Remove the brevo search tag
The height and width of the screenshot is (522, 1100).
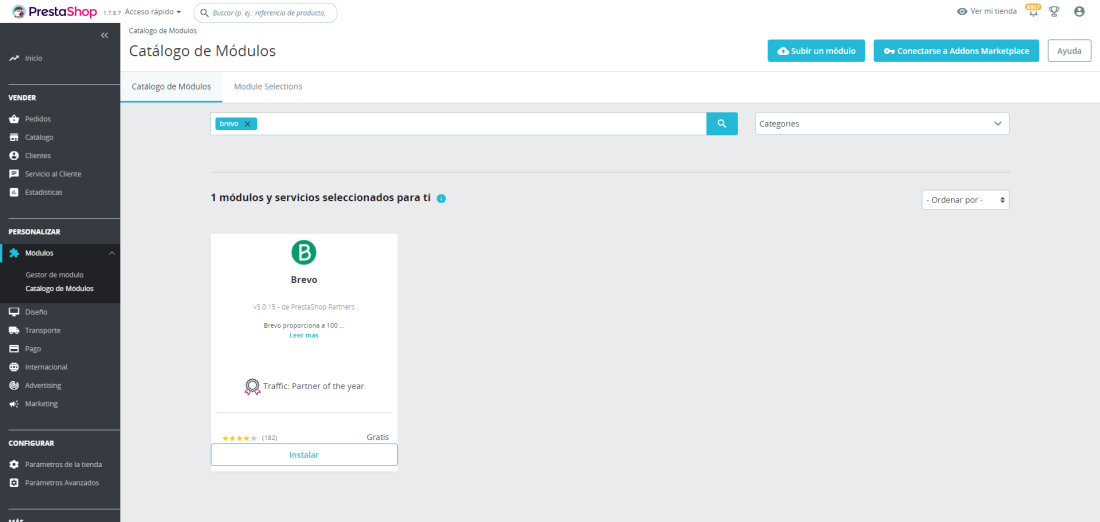click(x=247, y=124)
